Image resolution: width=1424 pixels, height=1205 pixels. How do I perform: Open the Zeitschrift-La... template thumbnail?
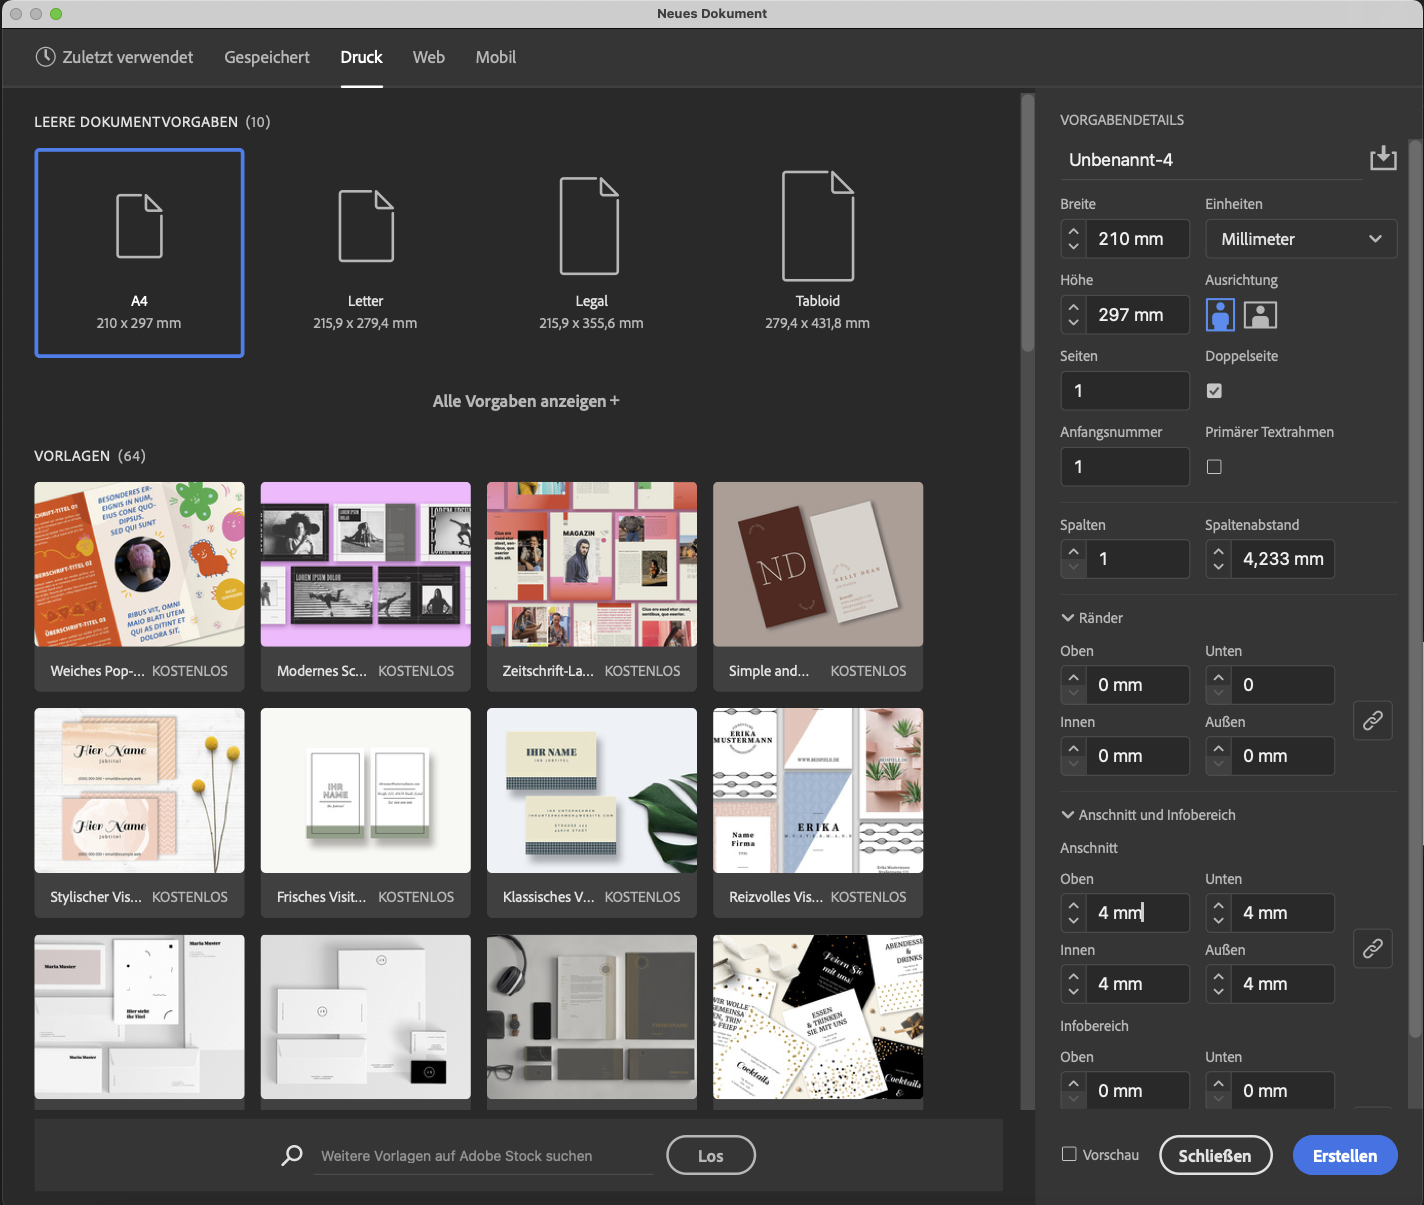(592, 565)
